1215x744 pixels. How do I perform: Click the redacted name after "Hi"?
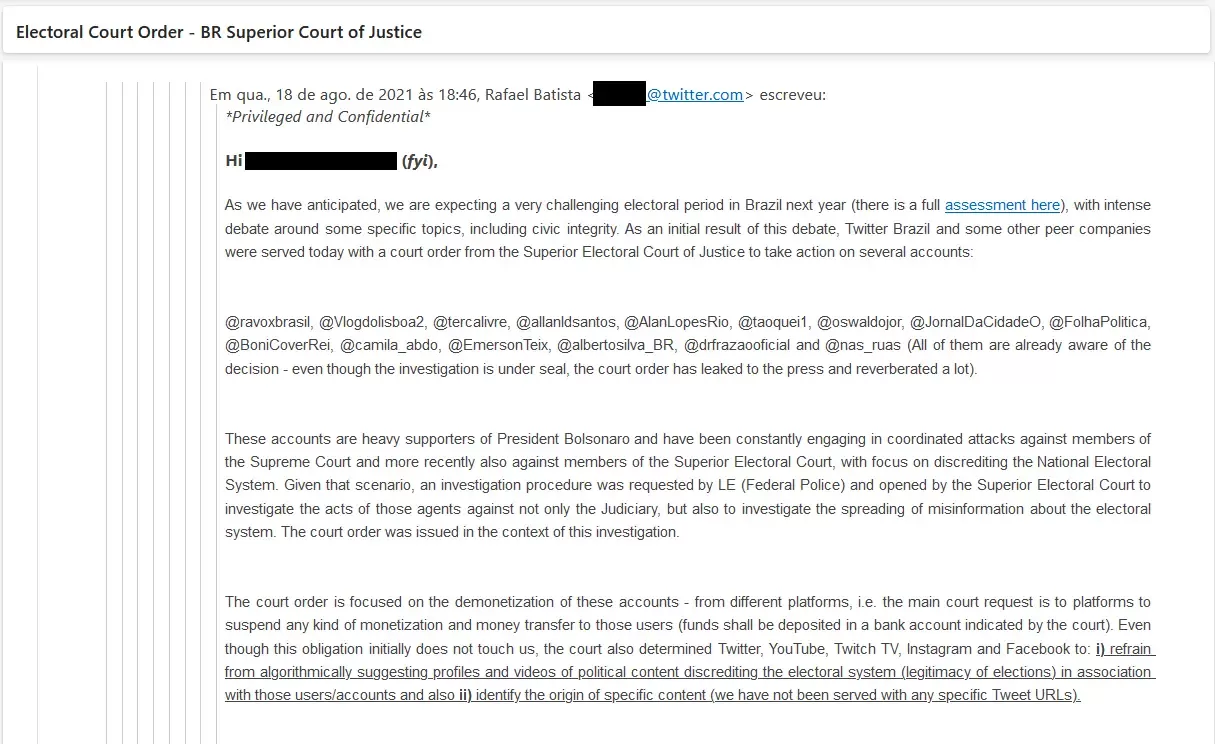pos(321,161)
